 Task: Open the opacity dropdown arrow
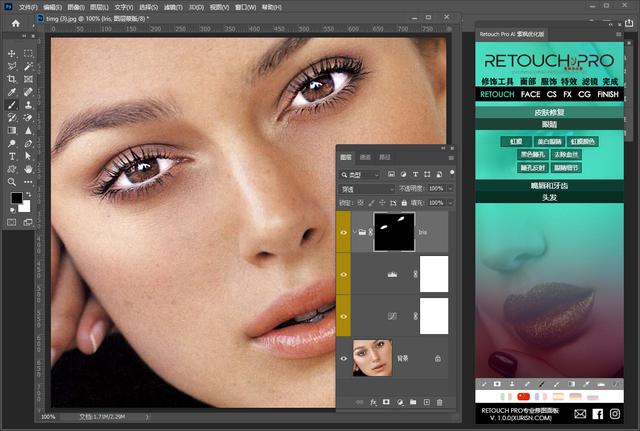450,189
